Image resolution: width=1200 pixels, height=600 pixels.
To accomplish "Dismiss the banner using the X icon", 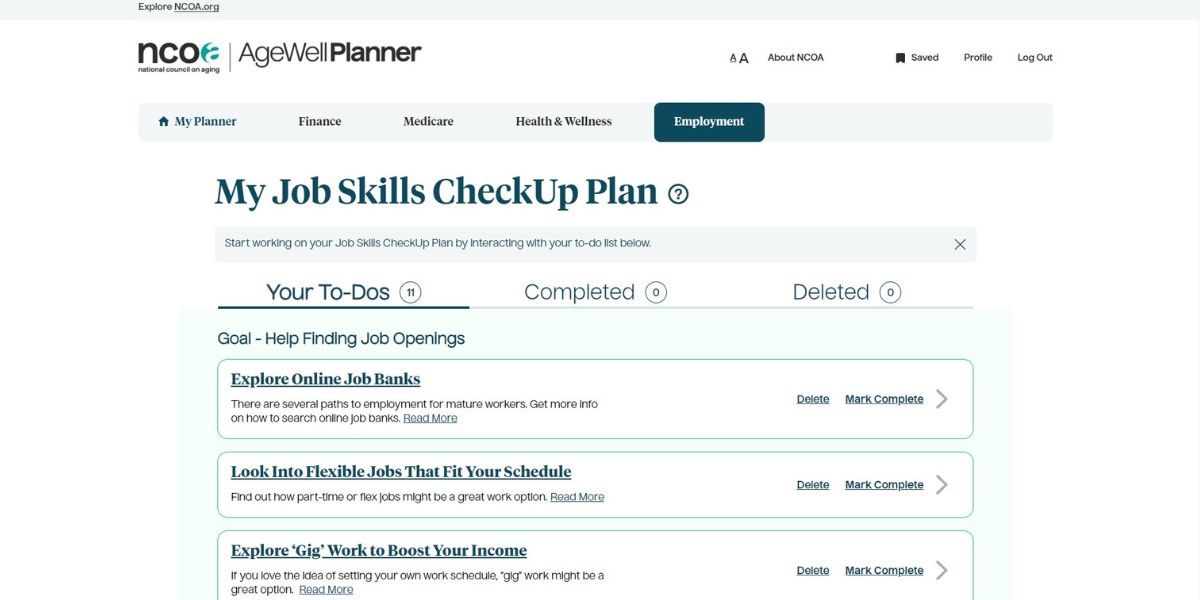I will point(959,243).
